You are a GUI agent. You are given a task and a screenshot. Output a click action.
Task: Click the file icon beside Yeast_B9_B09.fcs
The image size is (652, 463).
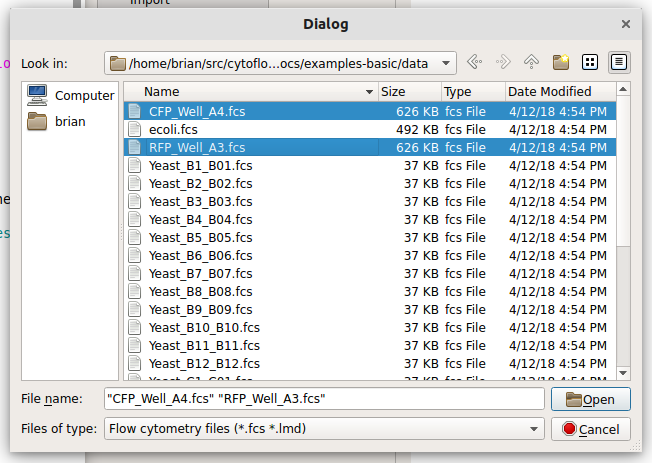point(134,309)
